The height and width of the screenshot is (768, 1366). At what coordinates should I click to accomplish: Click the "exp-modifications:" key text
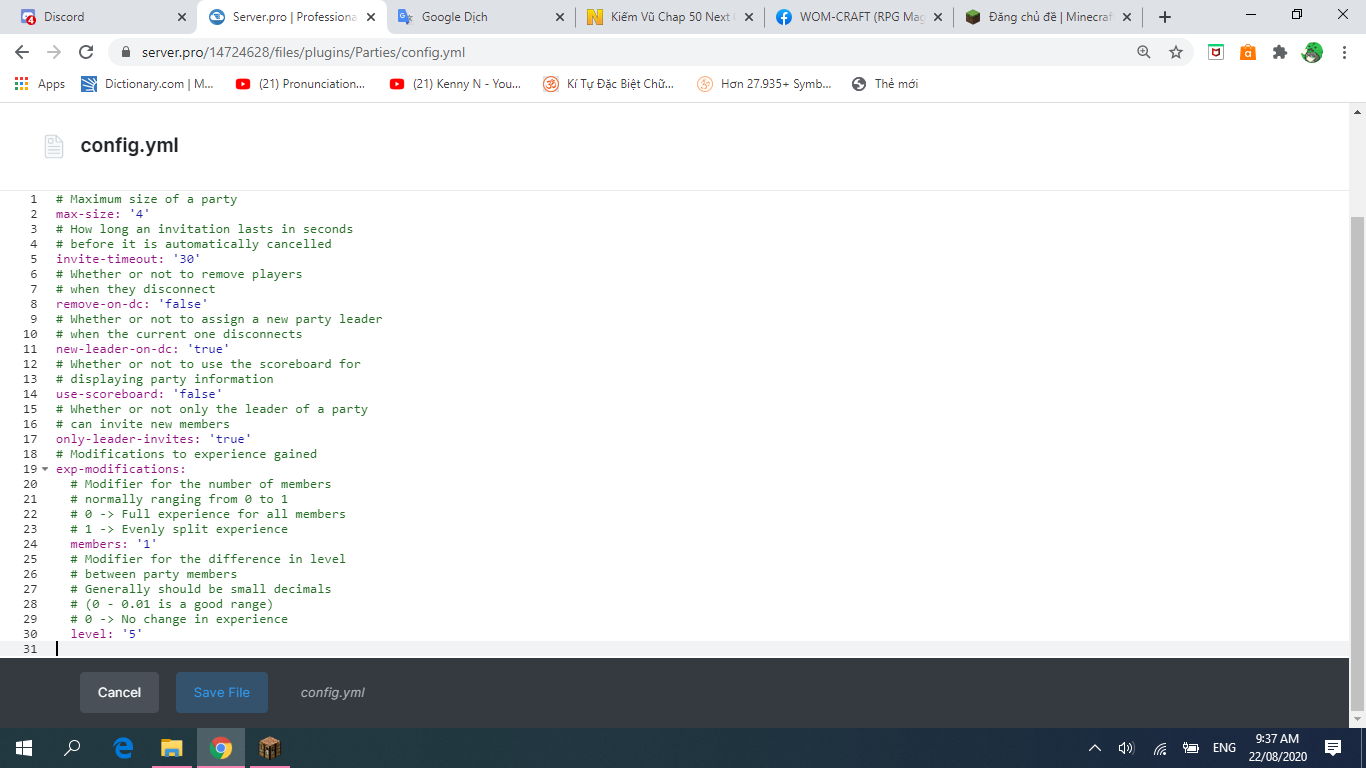pyautogui.click(x=121, y=469)
